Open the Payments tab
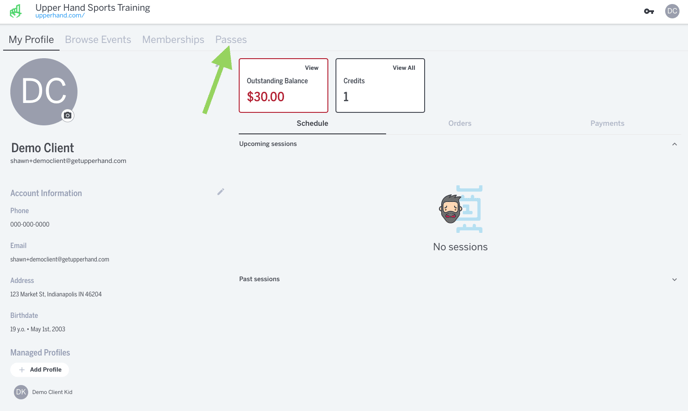The height and width of the screenshot is (411, 688). pos(607,123)
